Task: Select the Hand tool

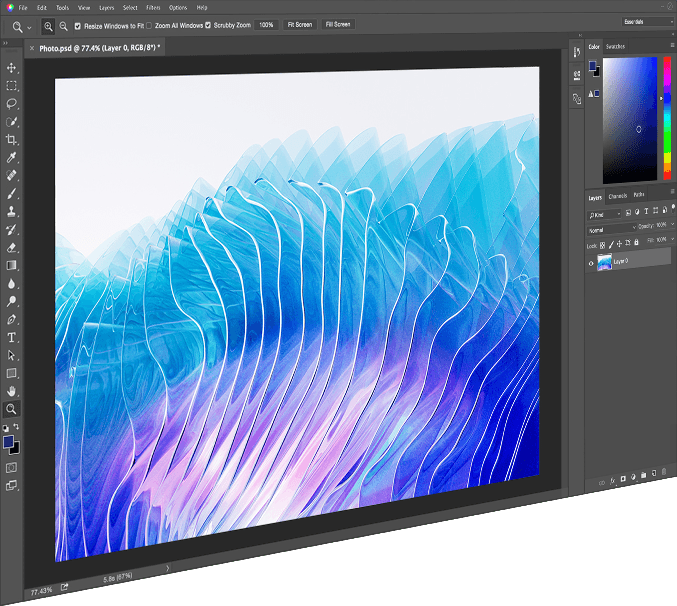Action: (11, 391)
